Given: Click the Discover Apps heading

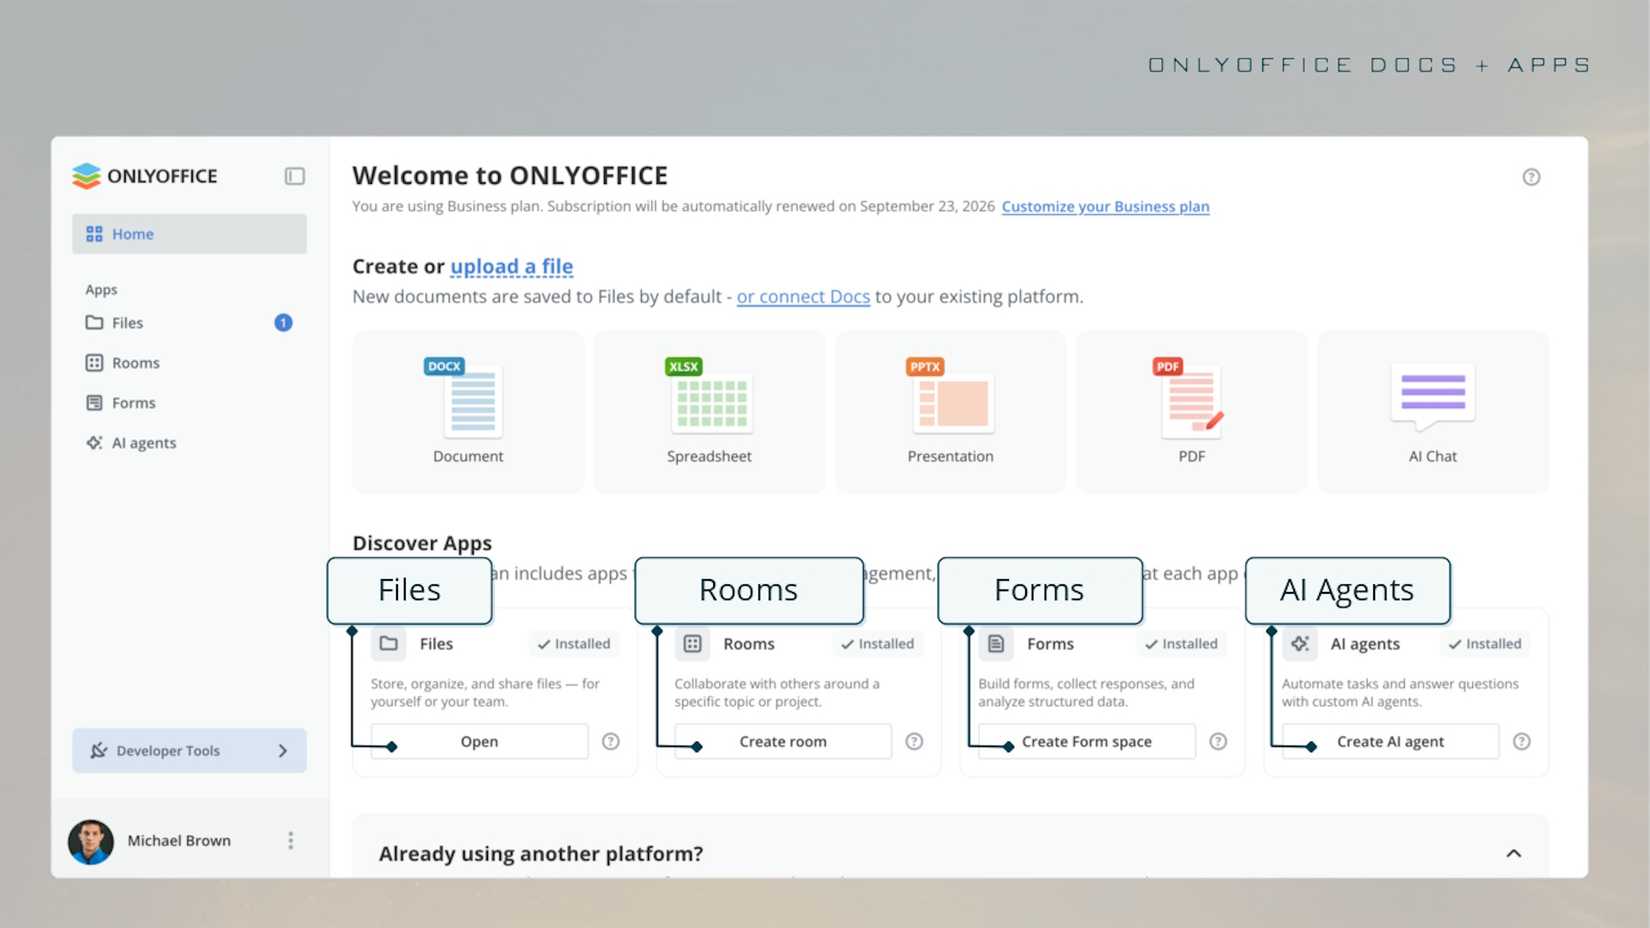Looking at the screenshot, I should [x=422, y=543].
